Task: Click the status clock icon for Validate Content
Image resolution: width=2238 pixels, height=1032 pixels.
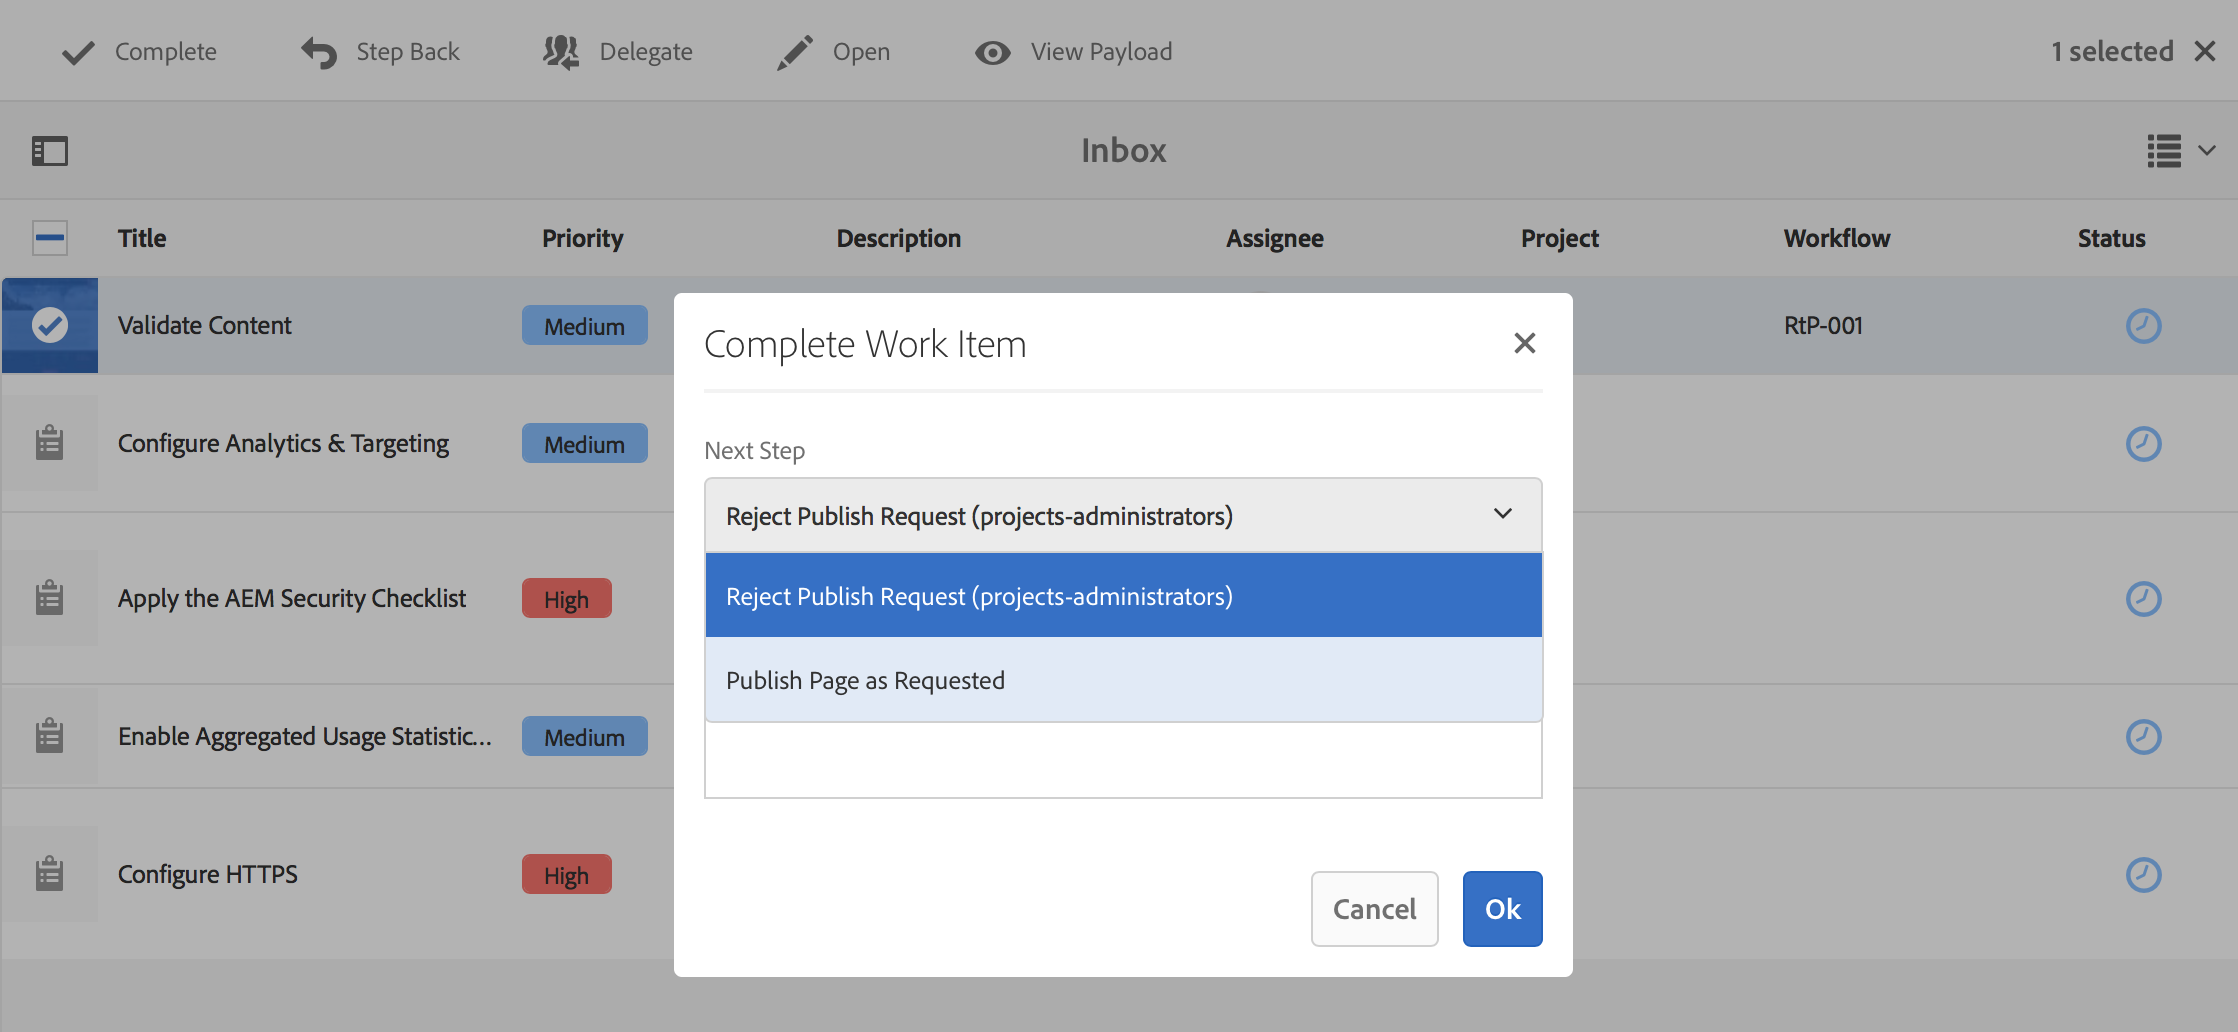Action: [2143, 326]
